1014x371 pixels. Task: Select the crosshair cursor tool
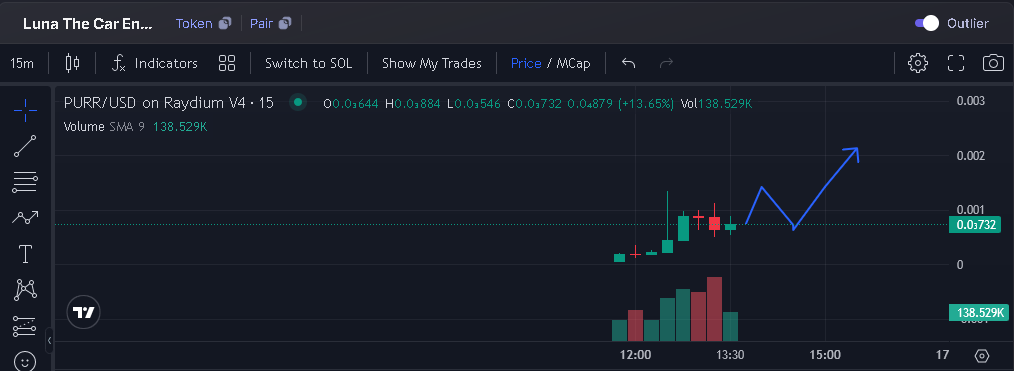coord(25,111)
